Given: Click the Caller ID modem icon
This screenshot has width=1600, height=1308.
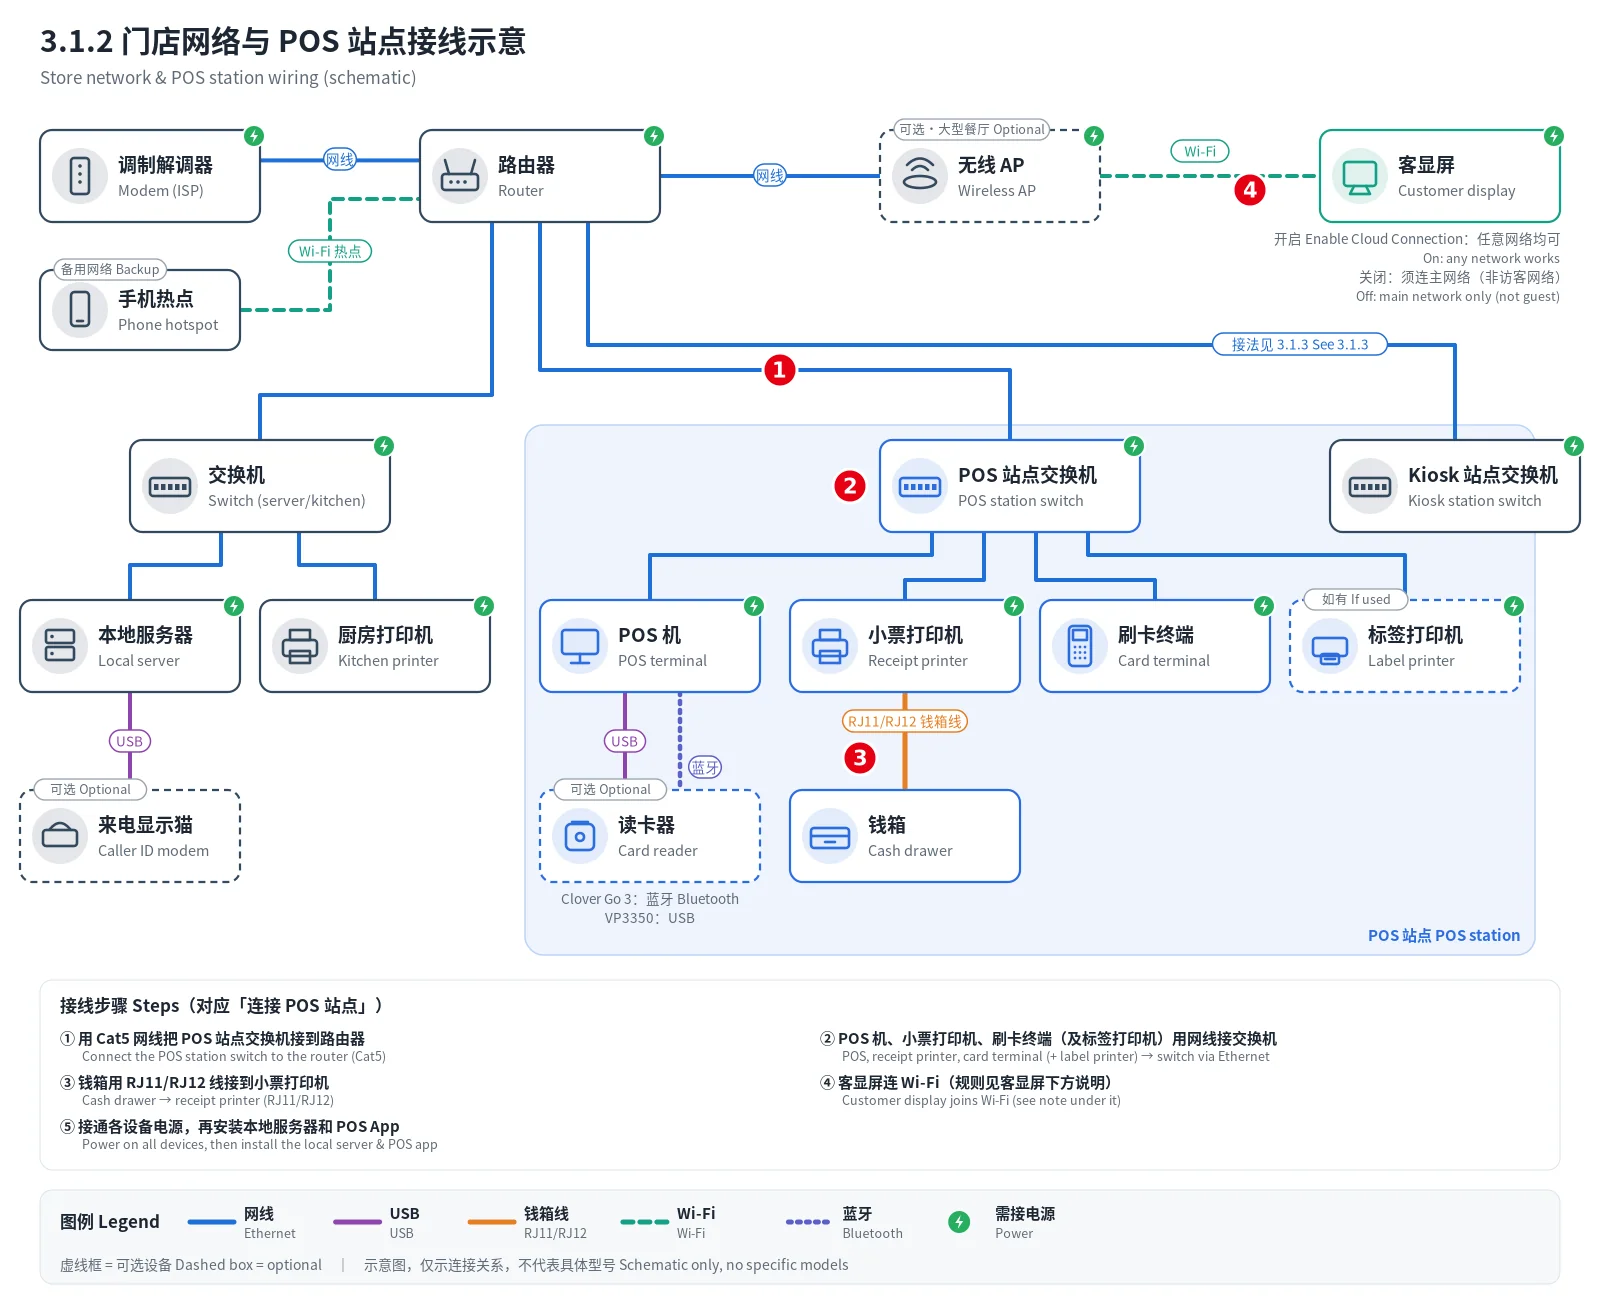Looking at the screenshot, I should click(x=60, y=836).
